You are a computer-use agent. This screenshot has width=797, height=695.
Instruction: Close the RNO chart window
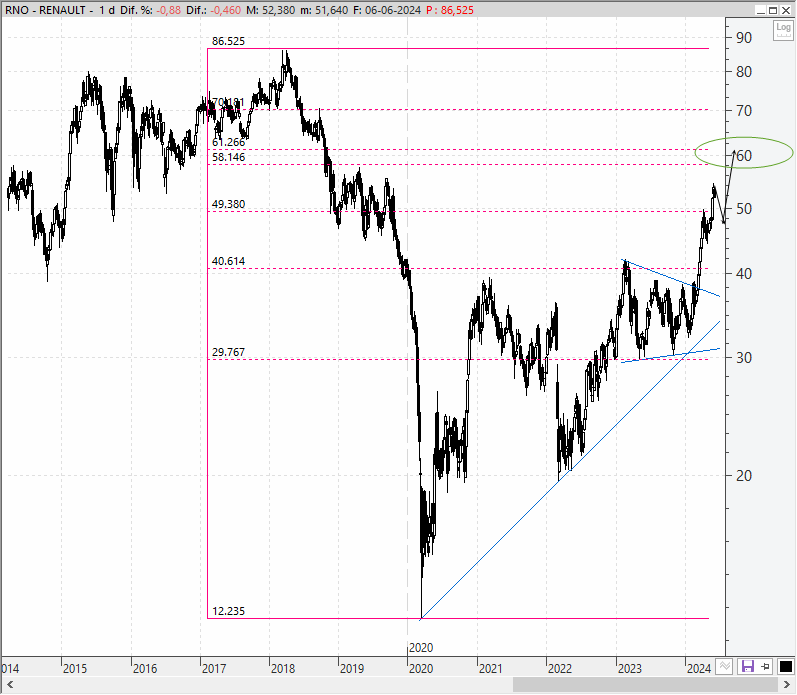pyautogui.click(x=786, y=10)
